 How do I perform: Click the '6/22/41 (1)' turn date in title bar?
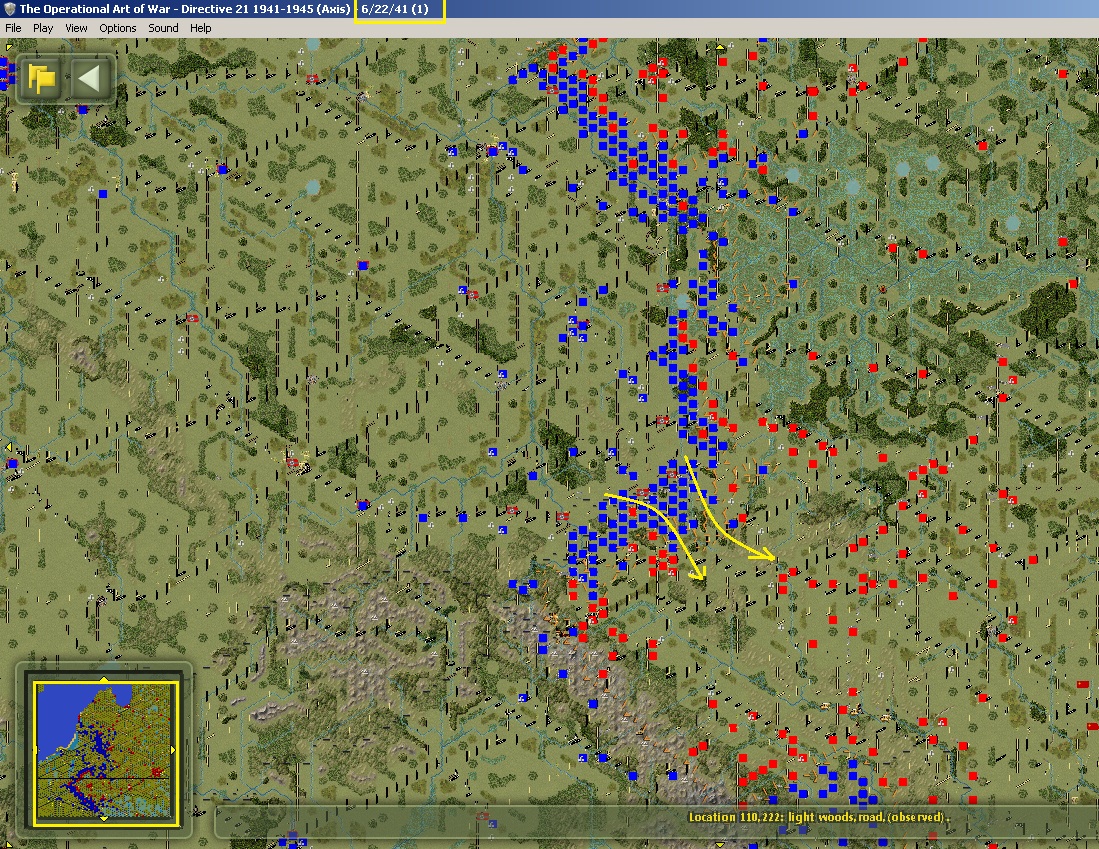(x=395, y=9)
